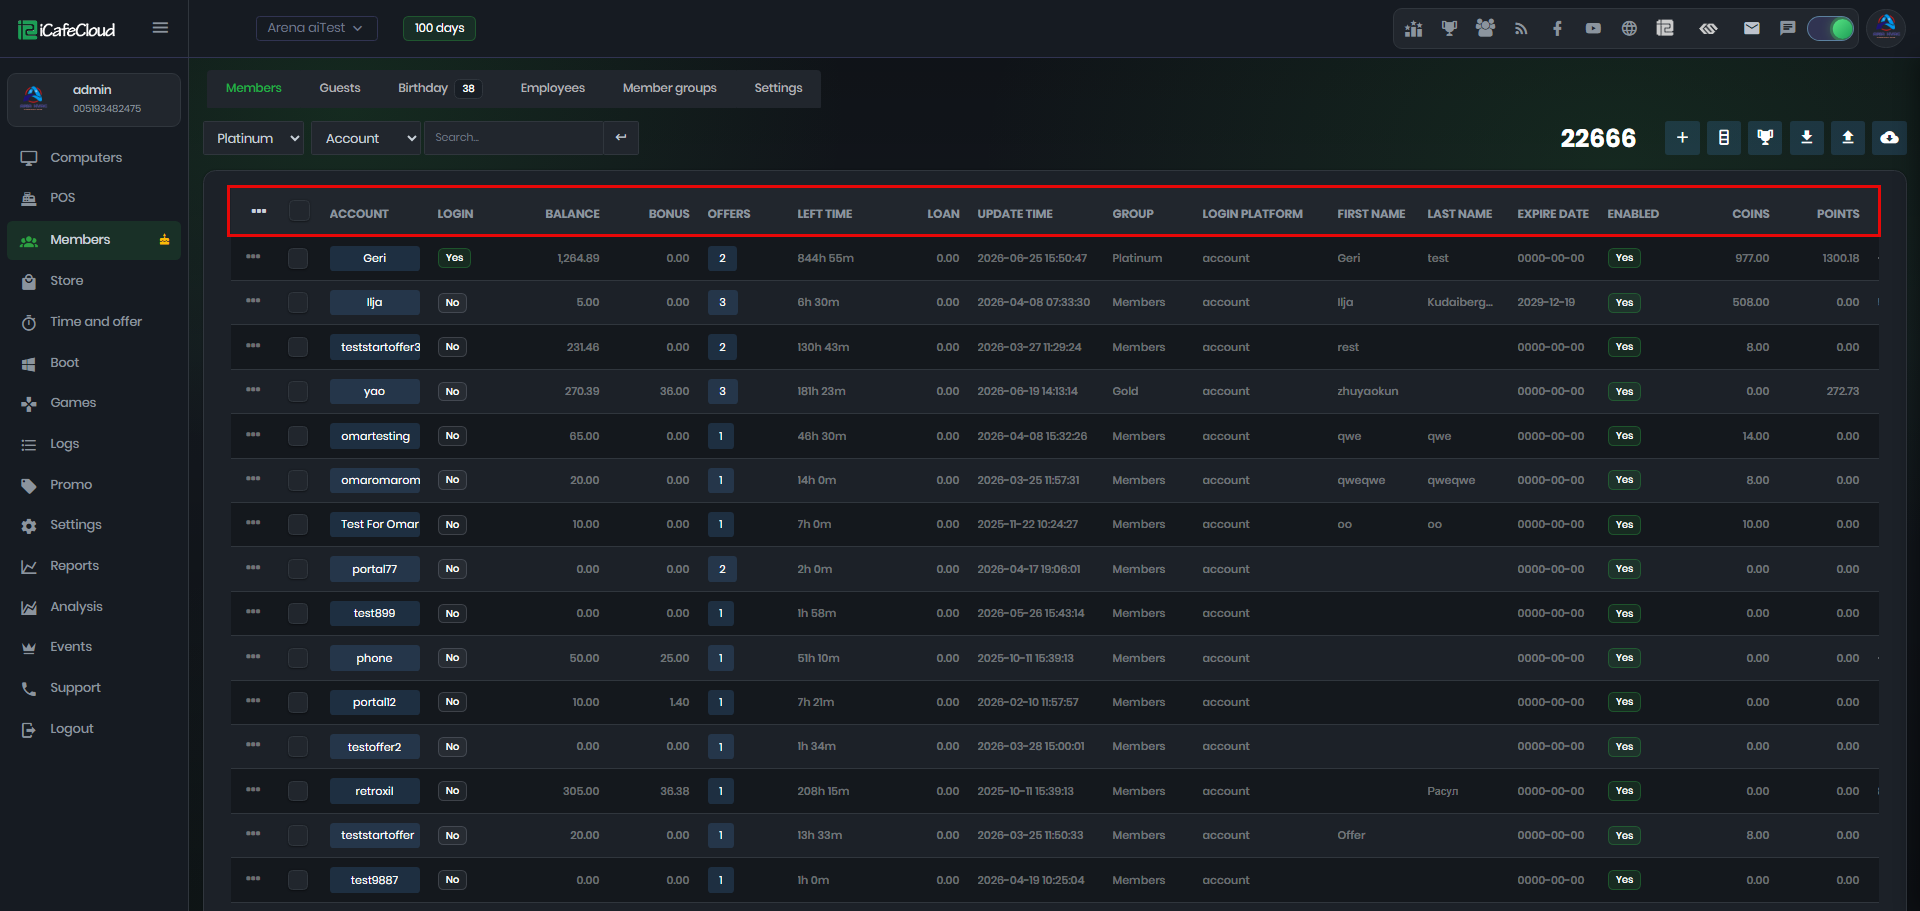Image resolution: width=1920 pixels, height=911 pixels.
Task: Select the checkbox for portal77
Action: tap(298, 569)
